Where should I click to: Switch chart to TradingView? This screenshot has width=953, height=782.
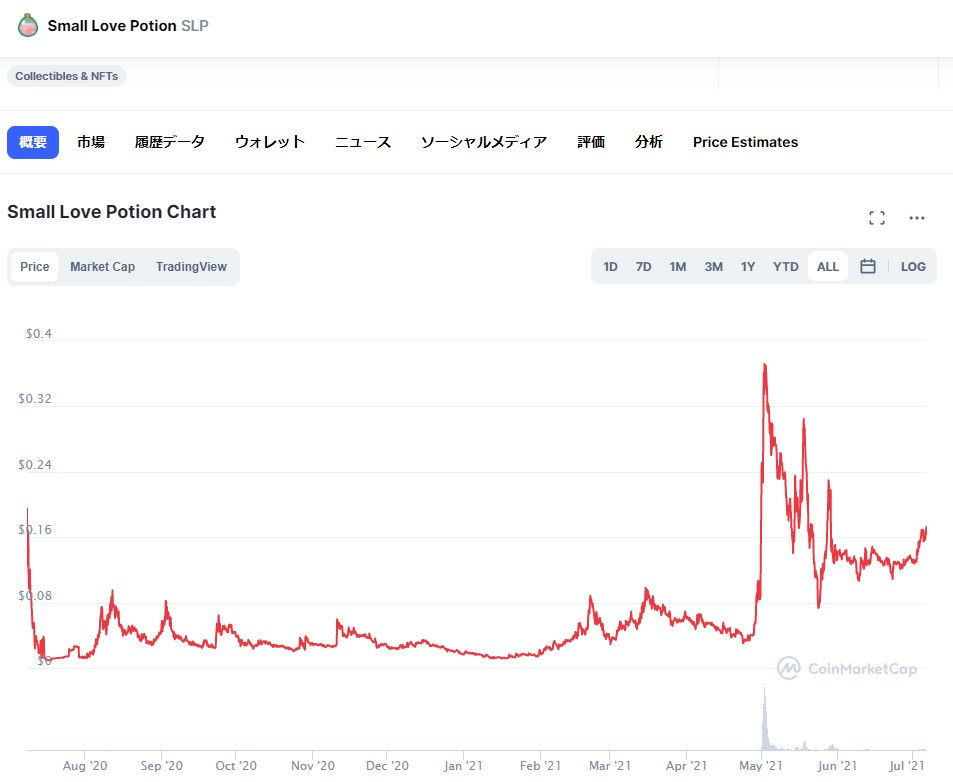pyautogui.click(x=191, y=267)
